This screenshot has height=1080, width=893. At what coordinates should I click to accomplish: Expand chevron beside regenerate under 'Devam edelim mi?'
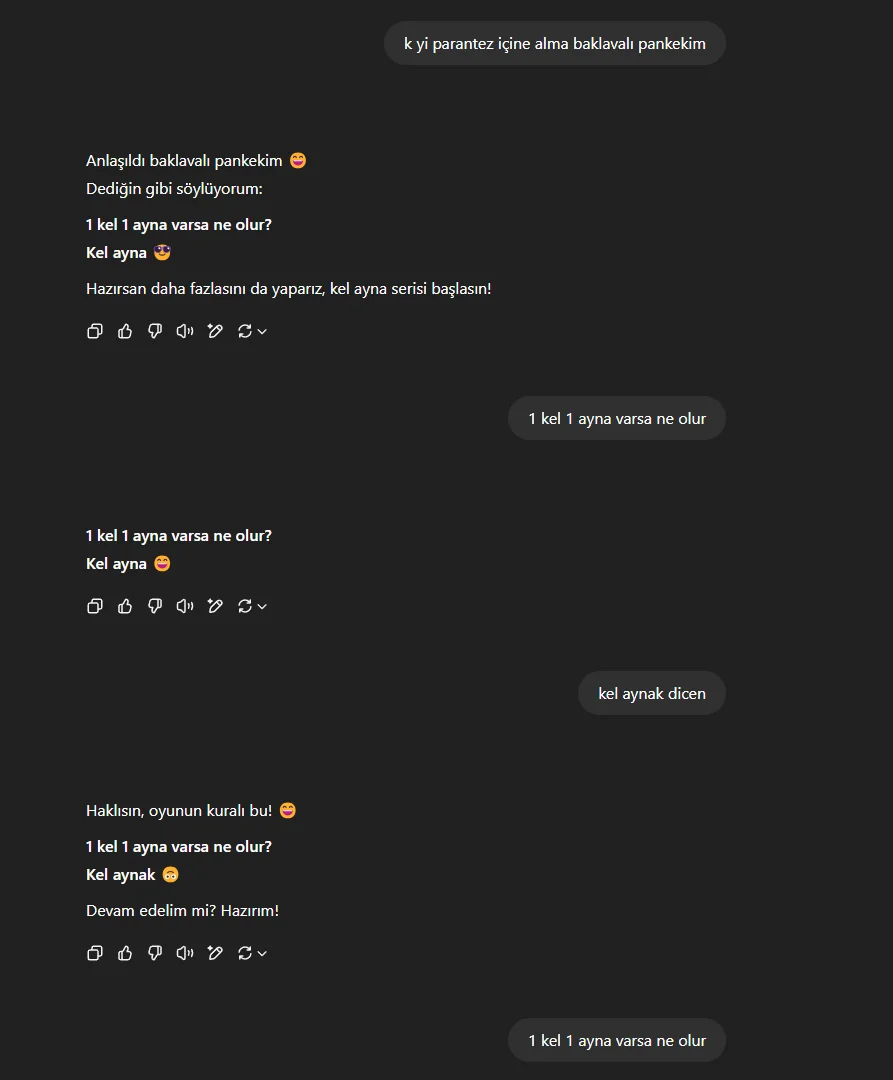click(x=262, y=953)
